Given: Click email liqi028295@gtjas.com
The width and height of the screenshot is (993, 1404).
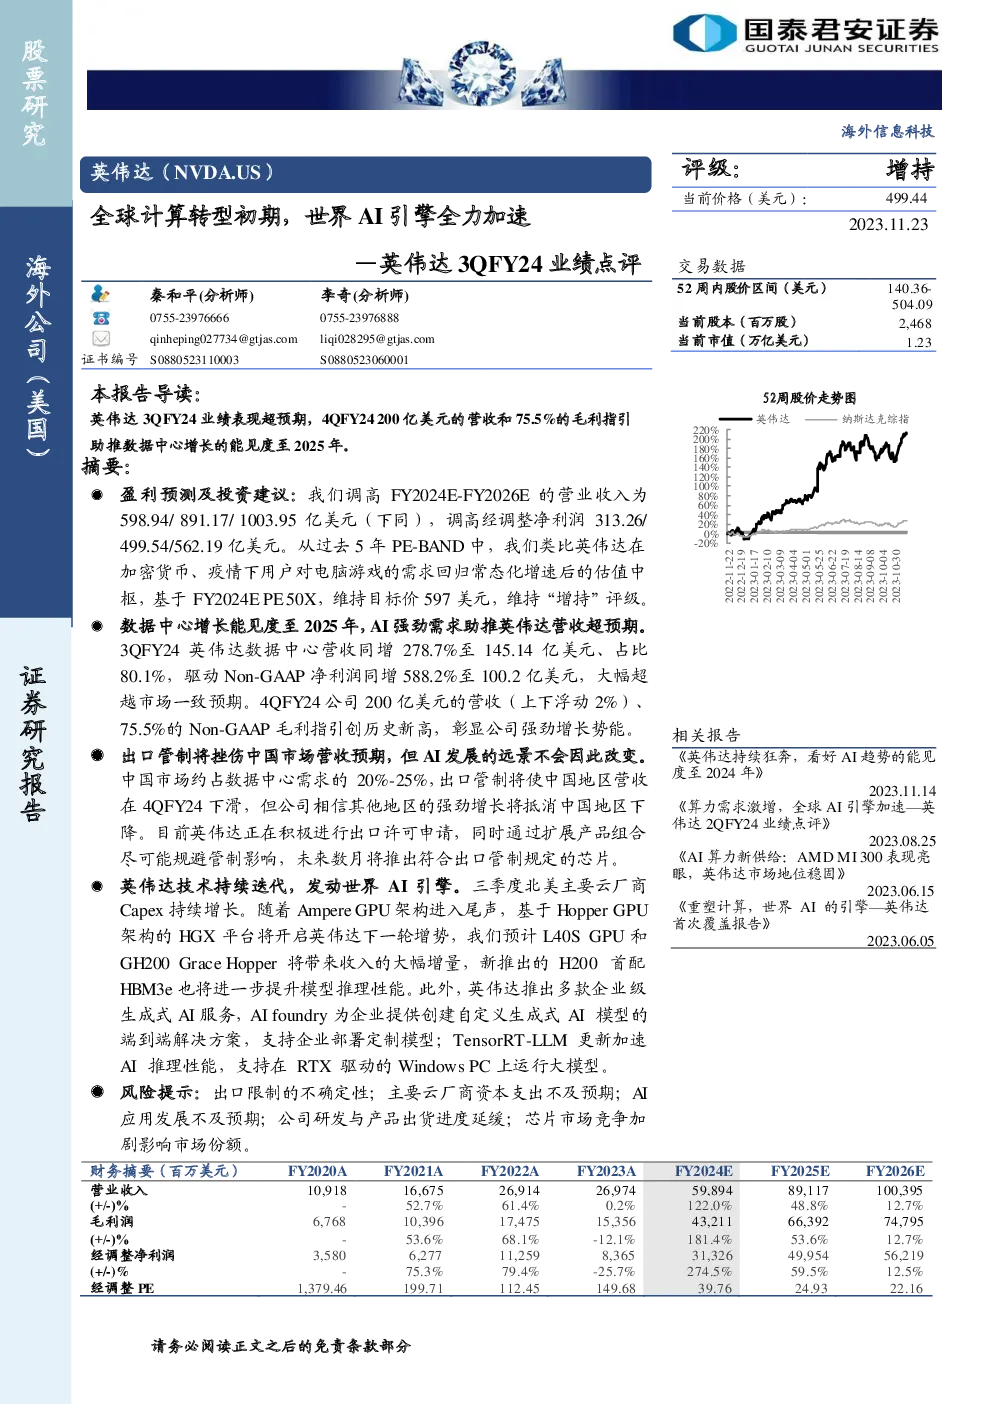Looking at the screenshot, I should 377,339.
